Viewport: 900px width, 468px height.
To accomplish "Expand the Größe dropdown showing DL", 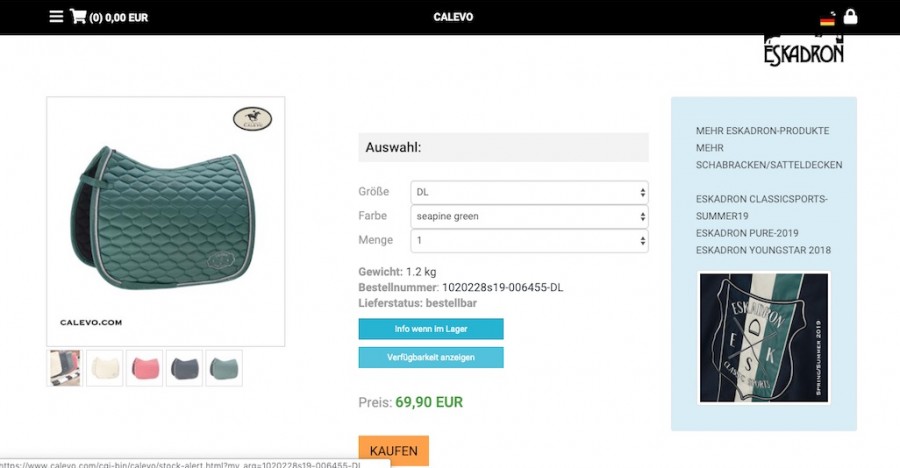I will (529, 192).
